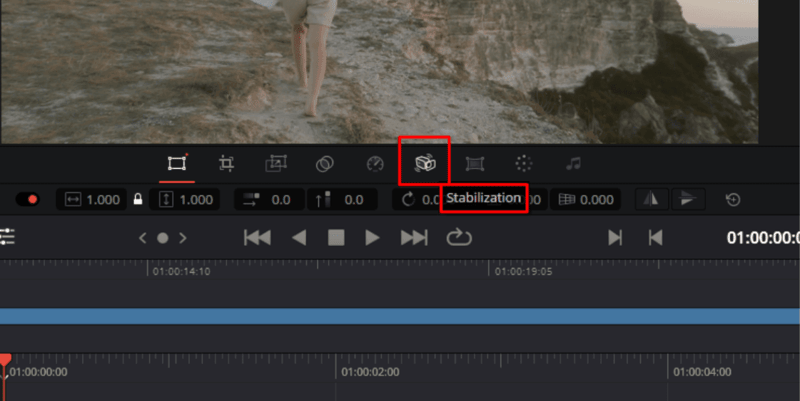800x401 pixels.
Task: Go to the previous edit point
Action: [655, 238]
